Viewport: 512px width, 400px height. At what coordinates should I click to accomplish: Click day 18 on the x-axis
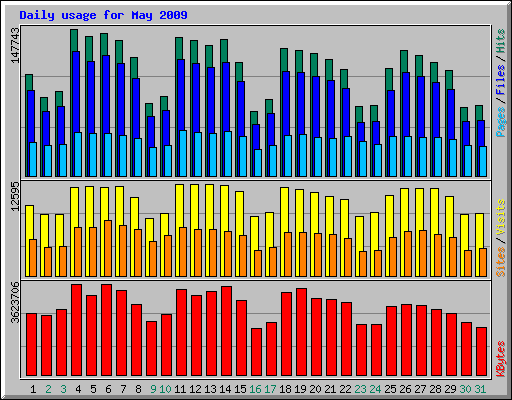coord(285,389)
